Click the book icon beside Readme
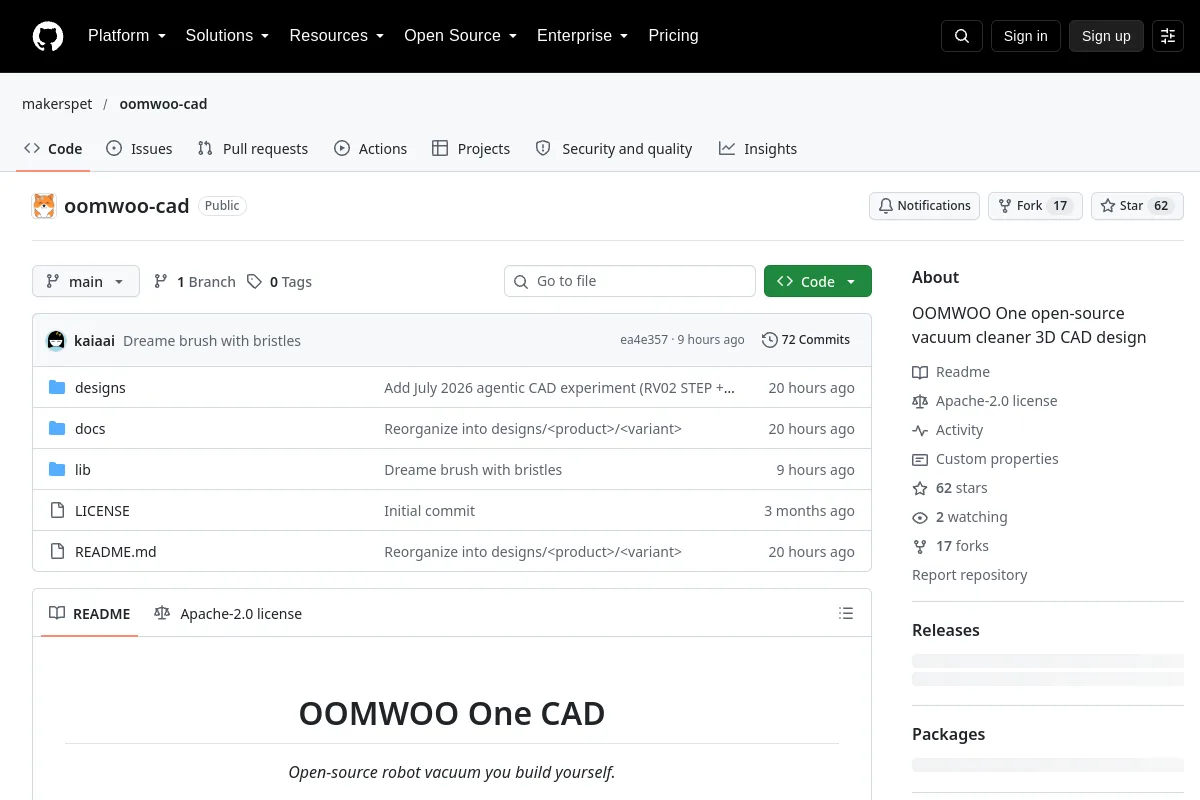The width and height of the screenshot is (1200, 800). [920, 372]
